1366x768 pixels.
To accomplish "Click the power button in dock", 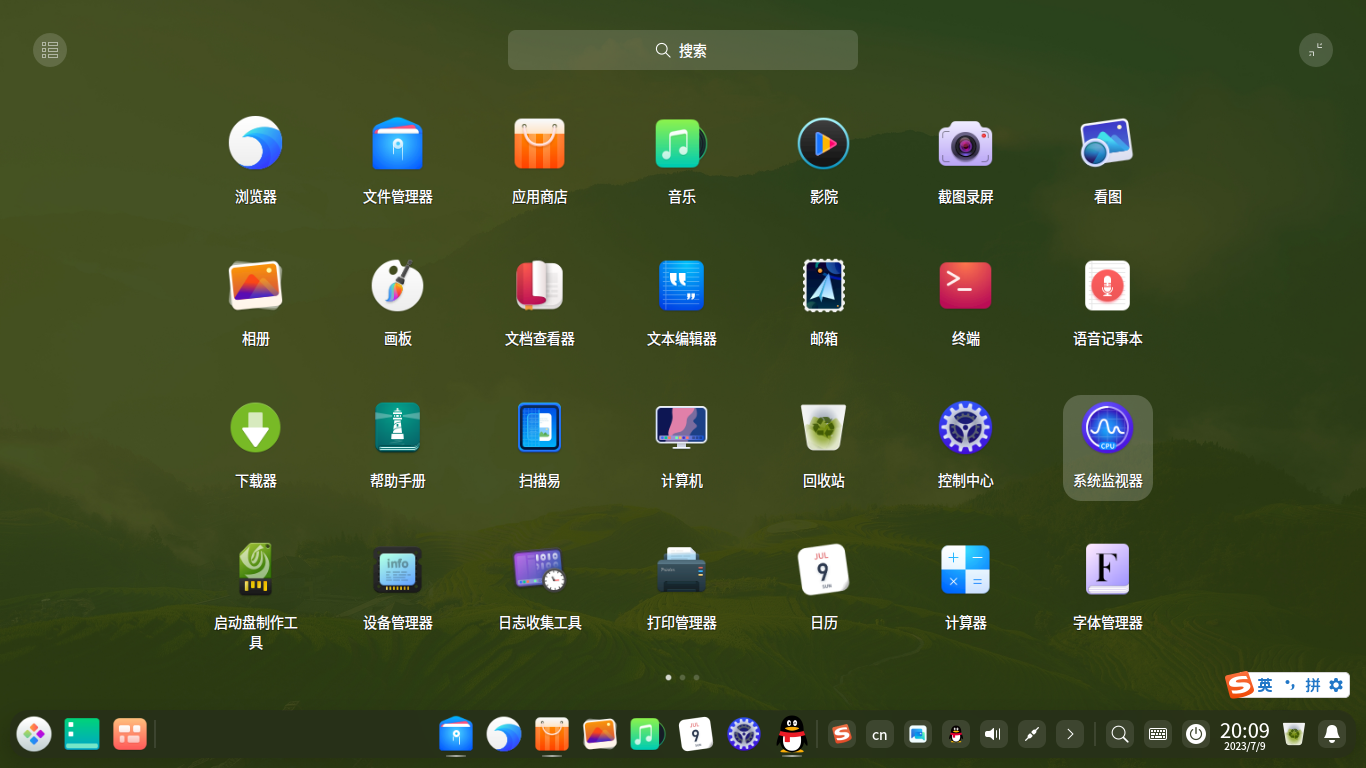I will 1196,734.
